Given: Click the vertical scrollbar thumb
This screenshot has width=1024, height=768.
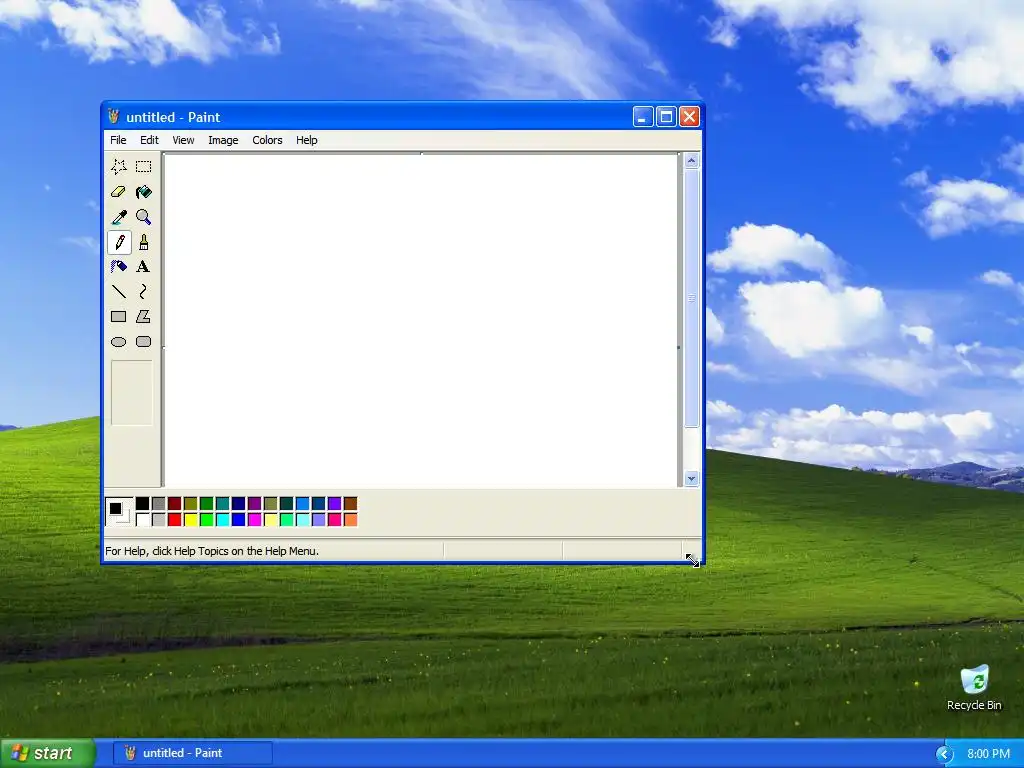Looking at the screenshot, I should [x=692, y=298].
